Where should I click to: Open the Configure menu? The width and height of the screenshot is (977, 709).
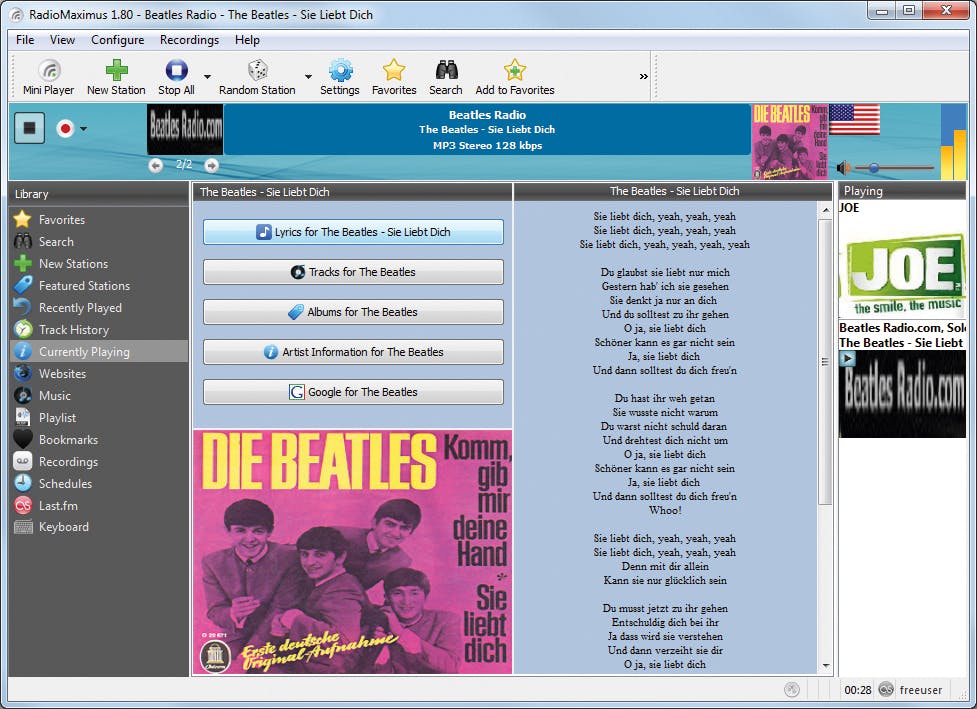118,40
